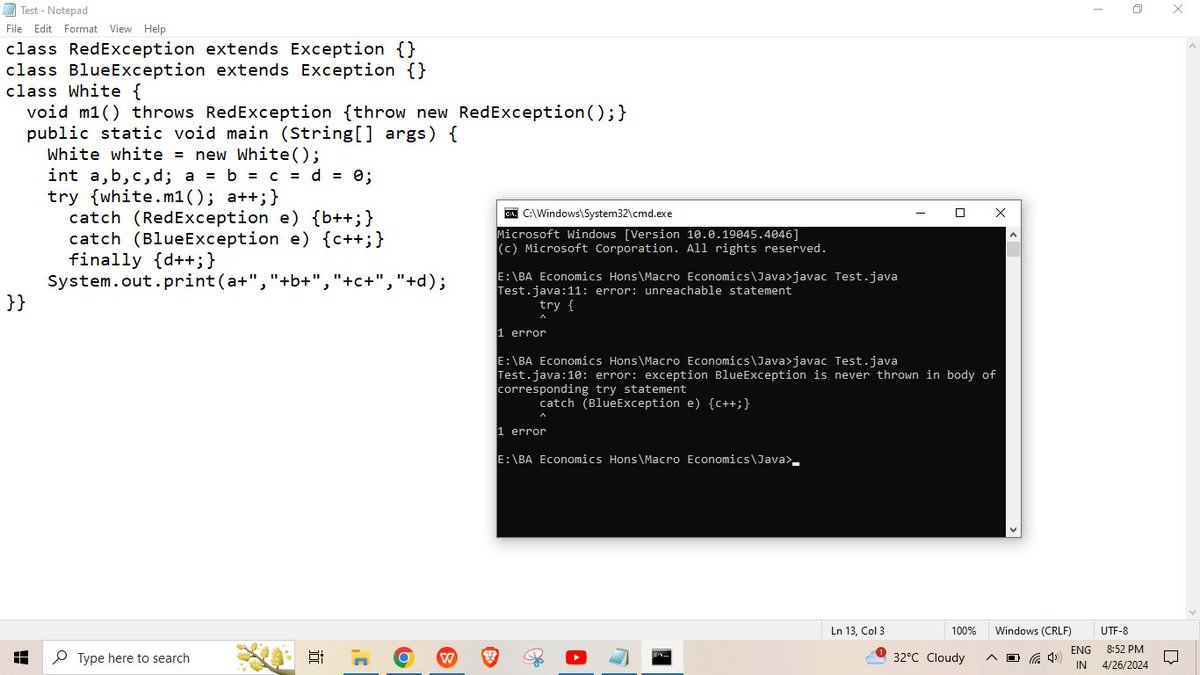Click the battery icon in system tray
The height and width of the screenshot is (675, 1200).
pyautogui.click(x=1011, y=657)
